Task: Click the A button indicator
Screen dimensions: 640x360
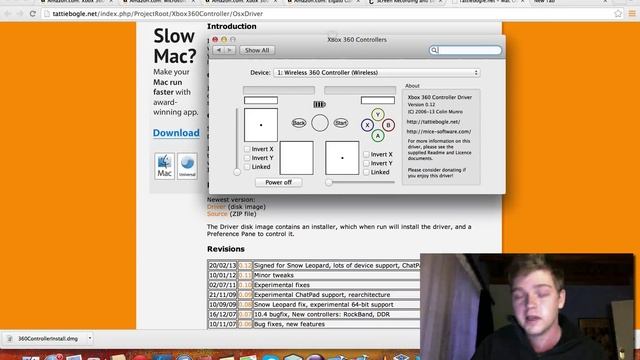Action: pyautogui.click(x=378, y=136)
